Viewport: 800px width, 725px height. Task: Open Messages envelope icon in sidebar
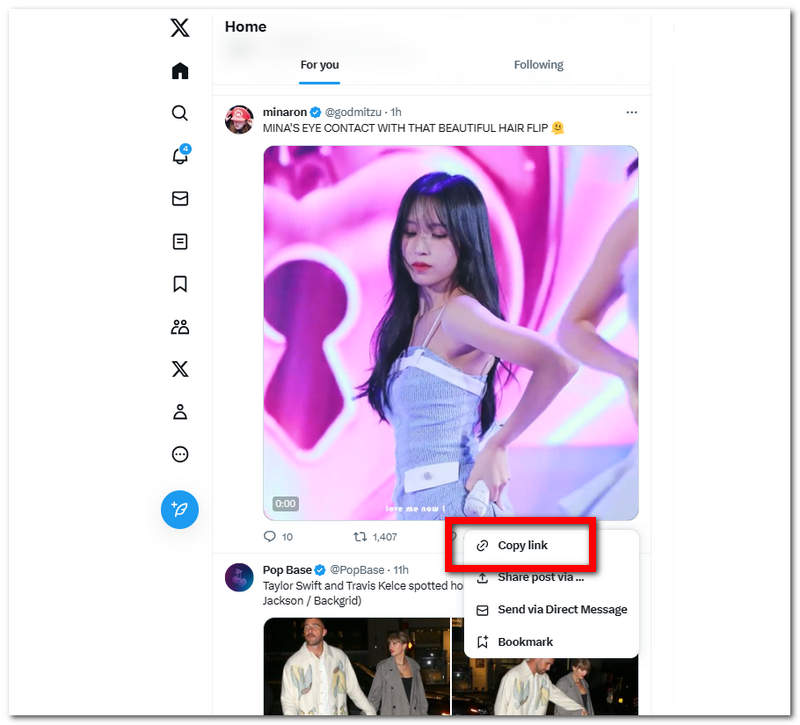click(x=180, y=198)
